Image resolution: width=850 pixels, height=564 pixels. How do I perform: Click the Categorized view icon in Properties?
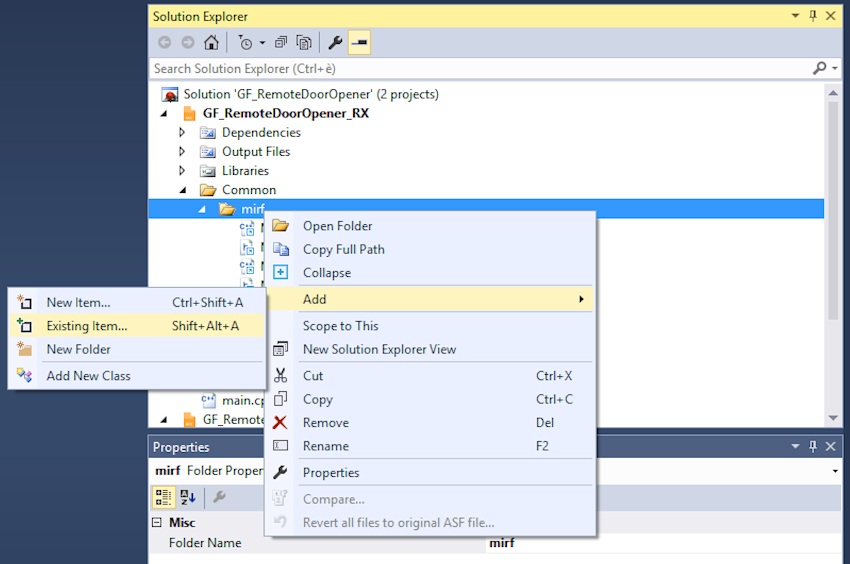coord(163,497)
